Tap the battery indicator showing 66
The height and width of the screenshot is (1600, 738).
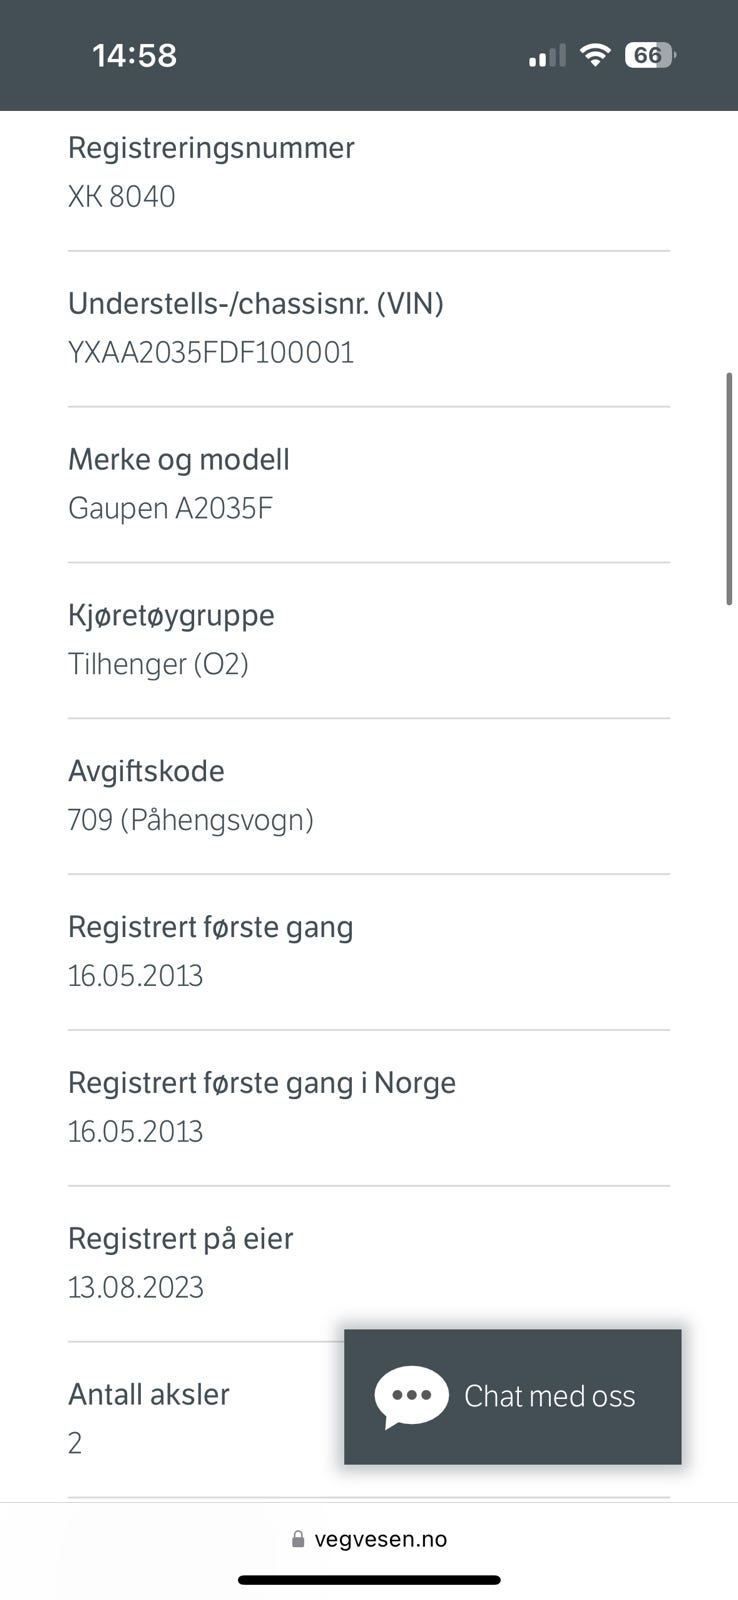click(650, 55)
